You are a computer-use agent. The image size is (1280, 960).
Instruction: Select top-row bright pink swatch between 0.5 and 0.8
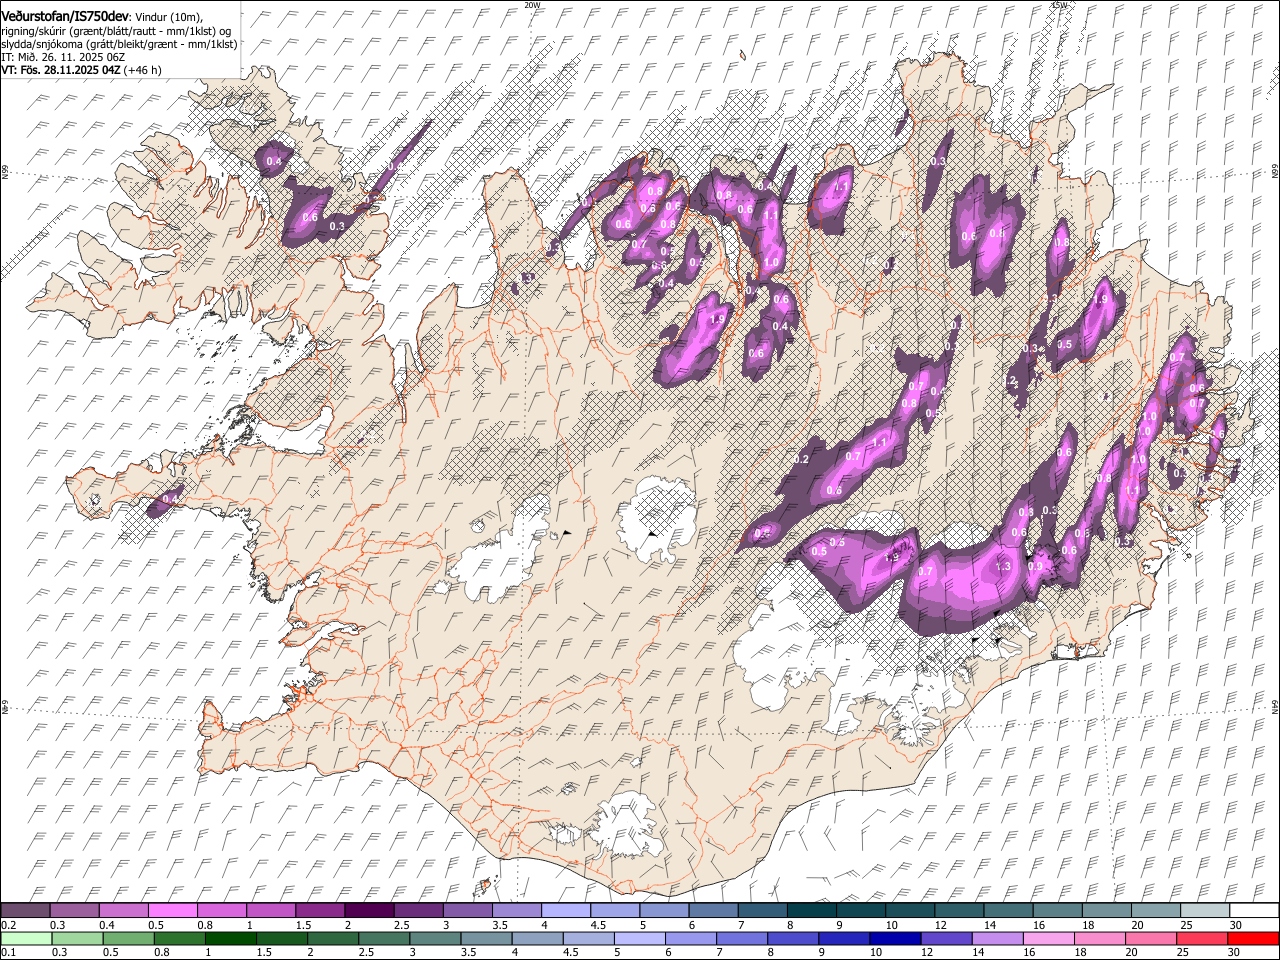point(173,911)
